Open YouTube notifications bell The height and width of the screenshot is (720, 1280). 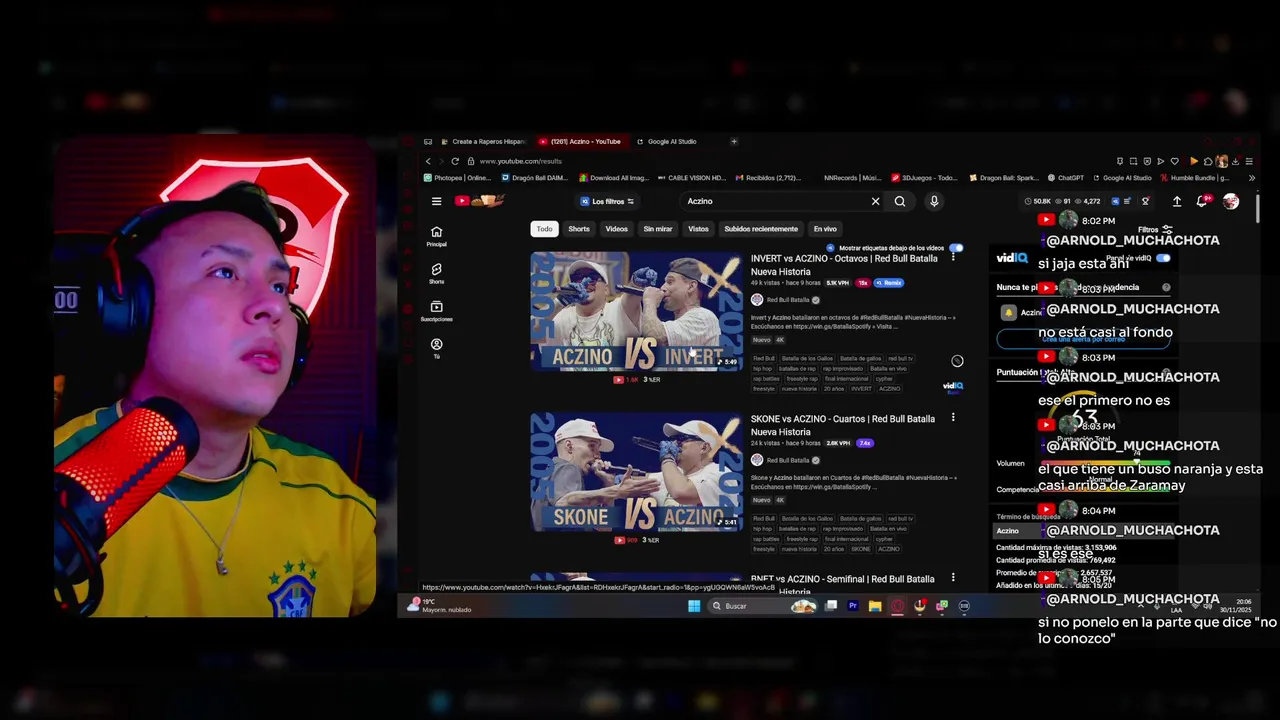click(x=1203, y=201)
